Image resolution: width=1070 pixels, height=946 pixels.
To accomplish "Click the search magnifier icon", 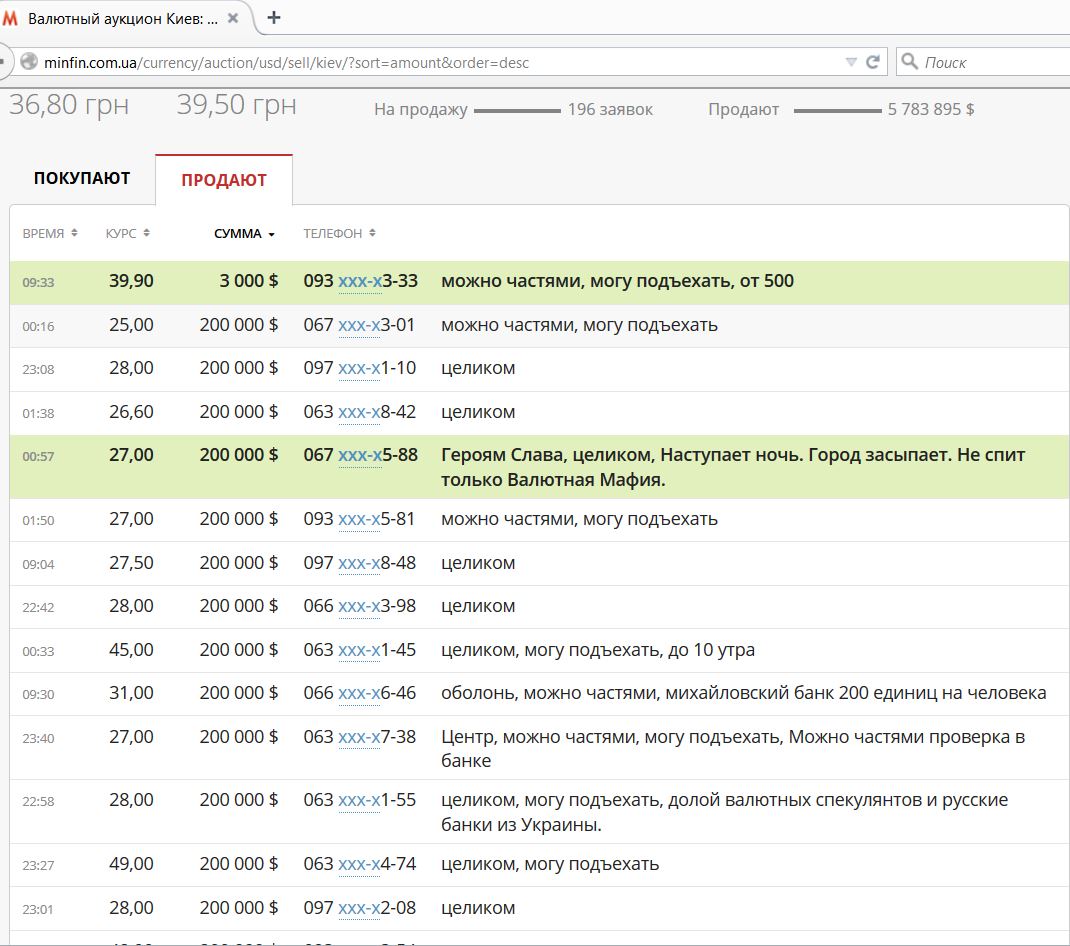I will tap(909, 62).
